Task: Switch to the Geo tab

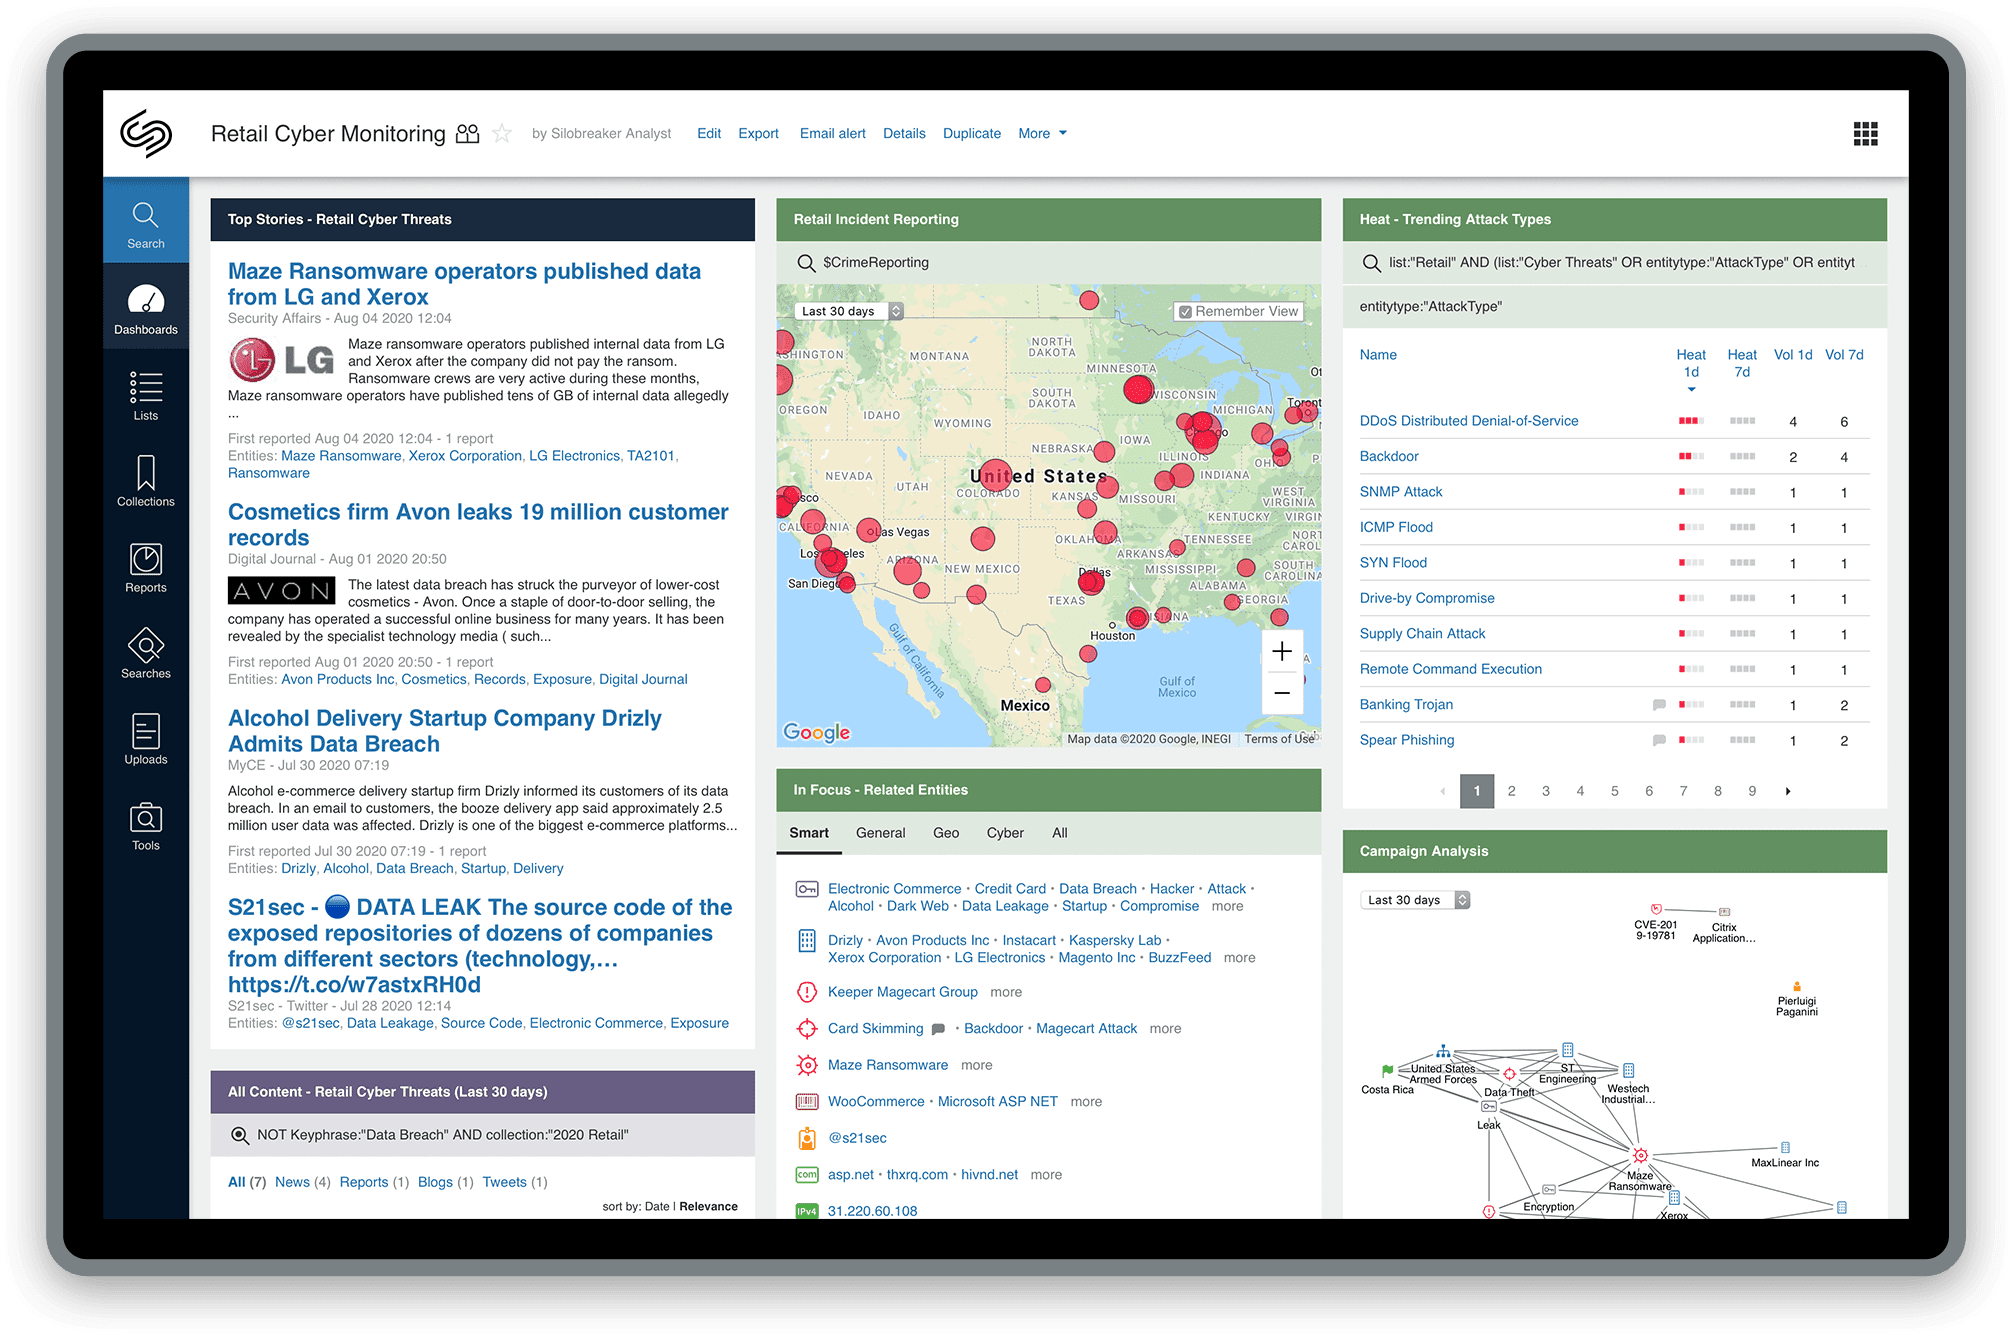Action: 946,833
